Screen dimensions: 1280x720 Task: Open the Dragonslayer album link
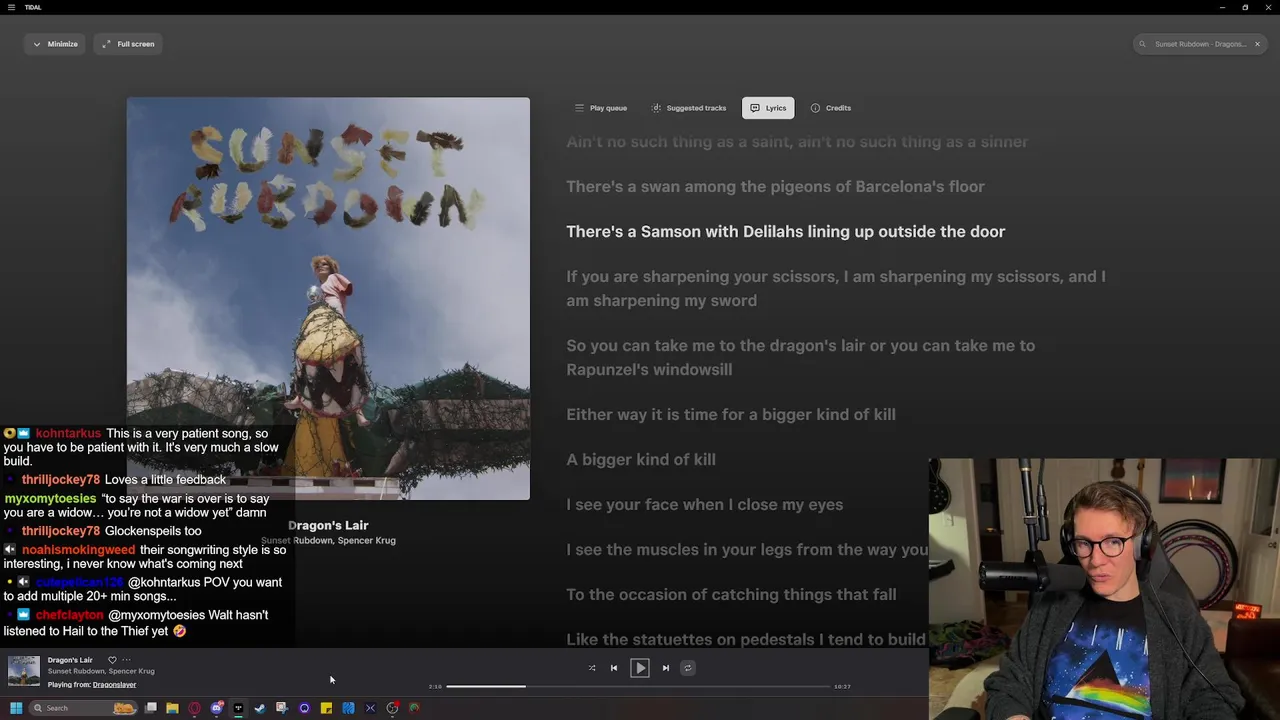(114, 685)
